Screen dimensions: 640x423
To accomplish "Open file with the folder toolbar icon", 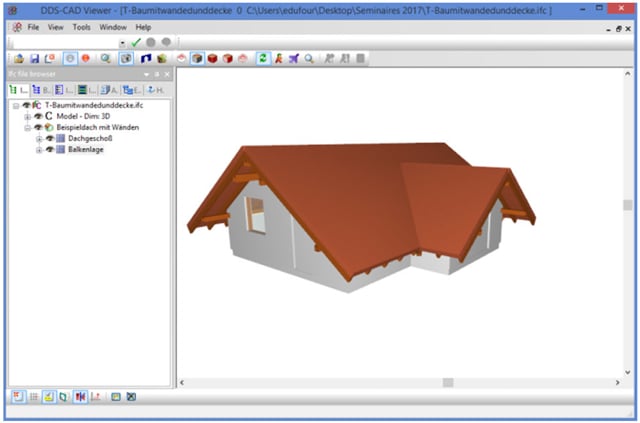I will 19,58.
